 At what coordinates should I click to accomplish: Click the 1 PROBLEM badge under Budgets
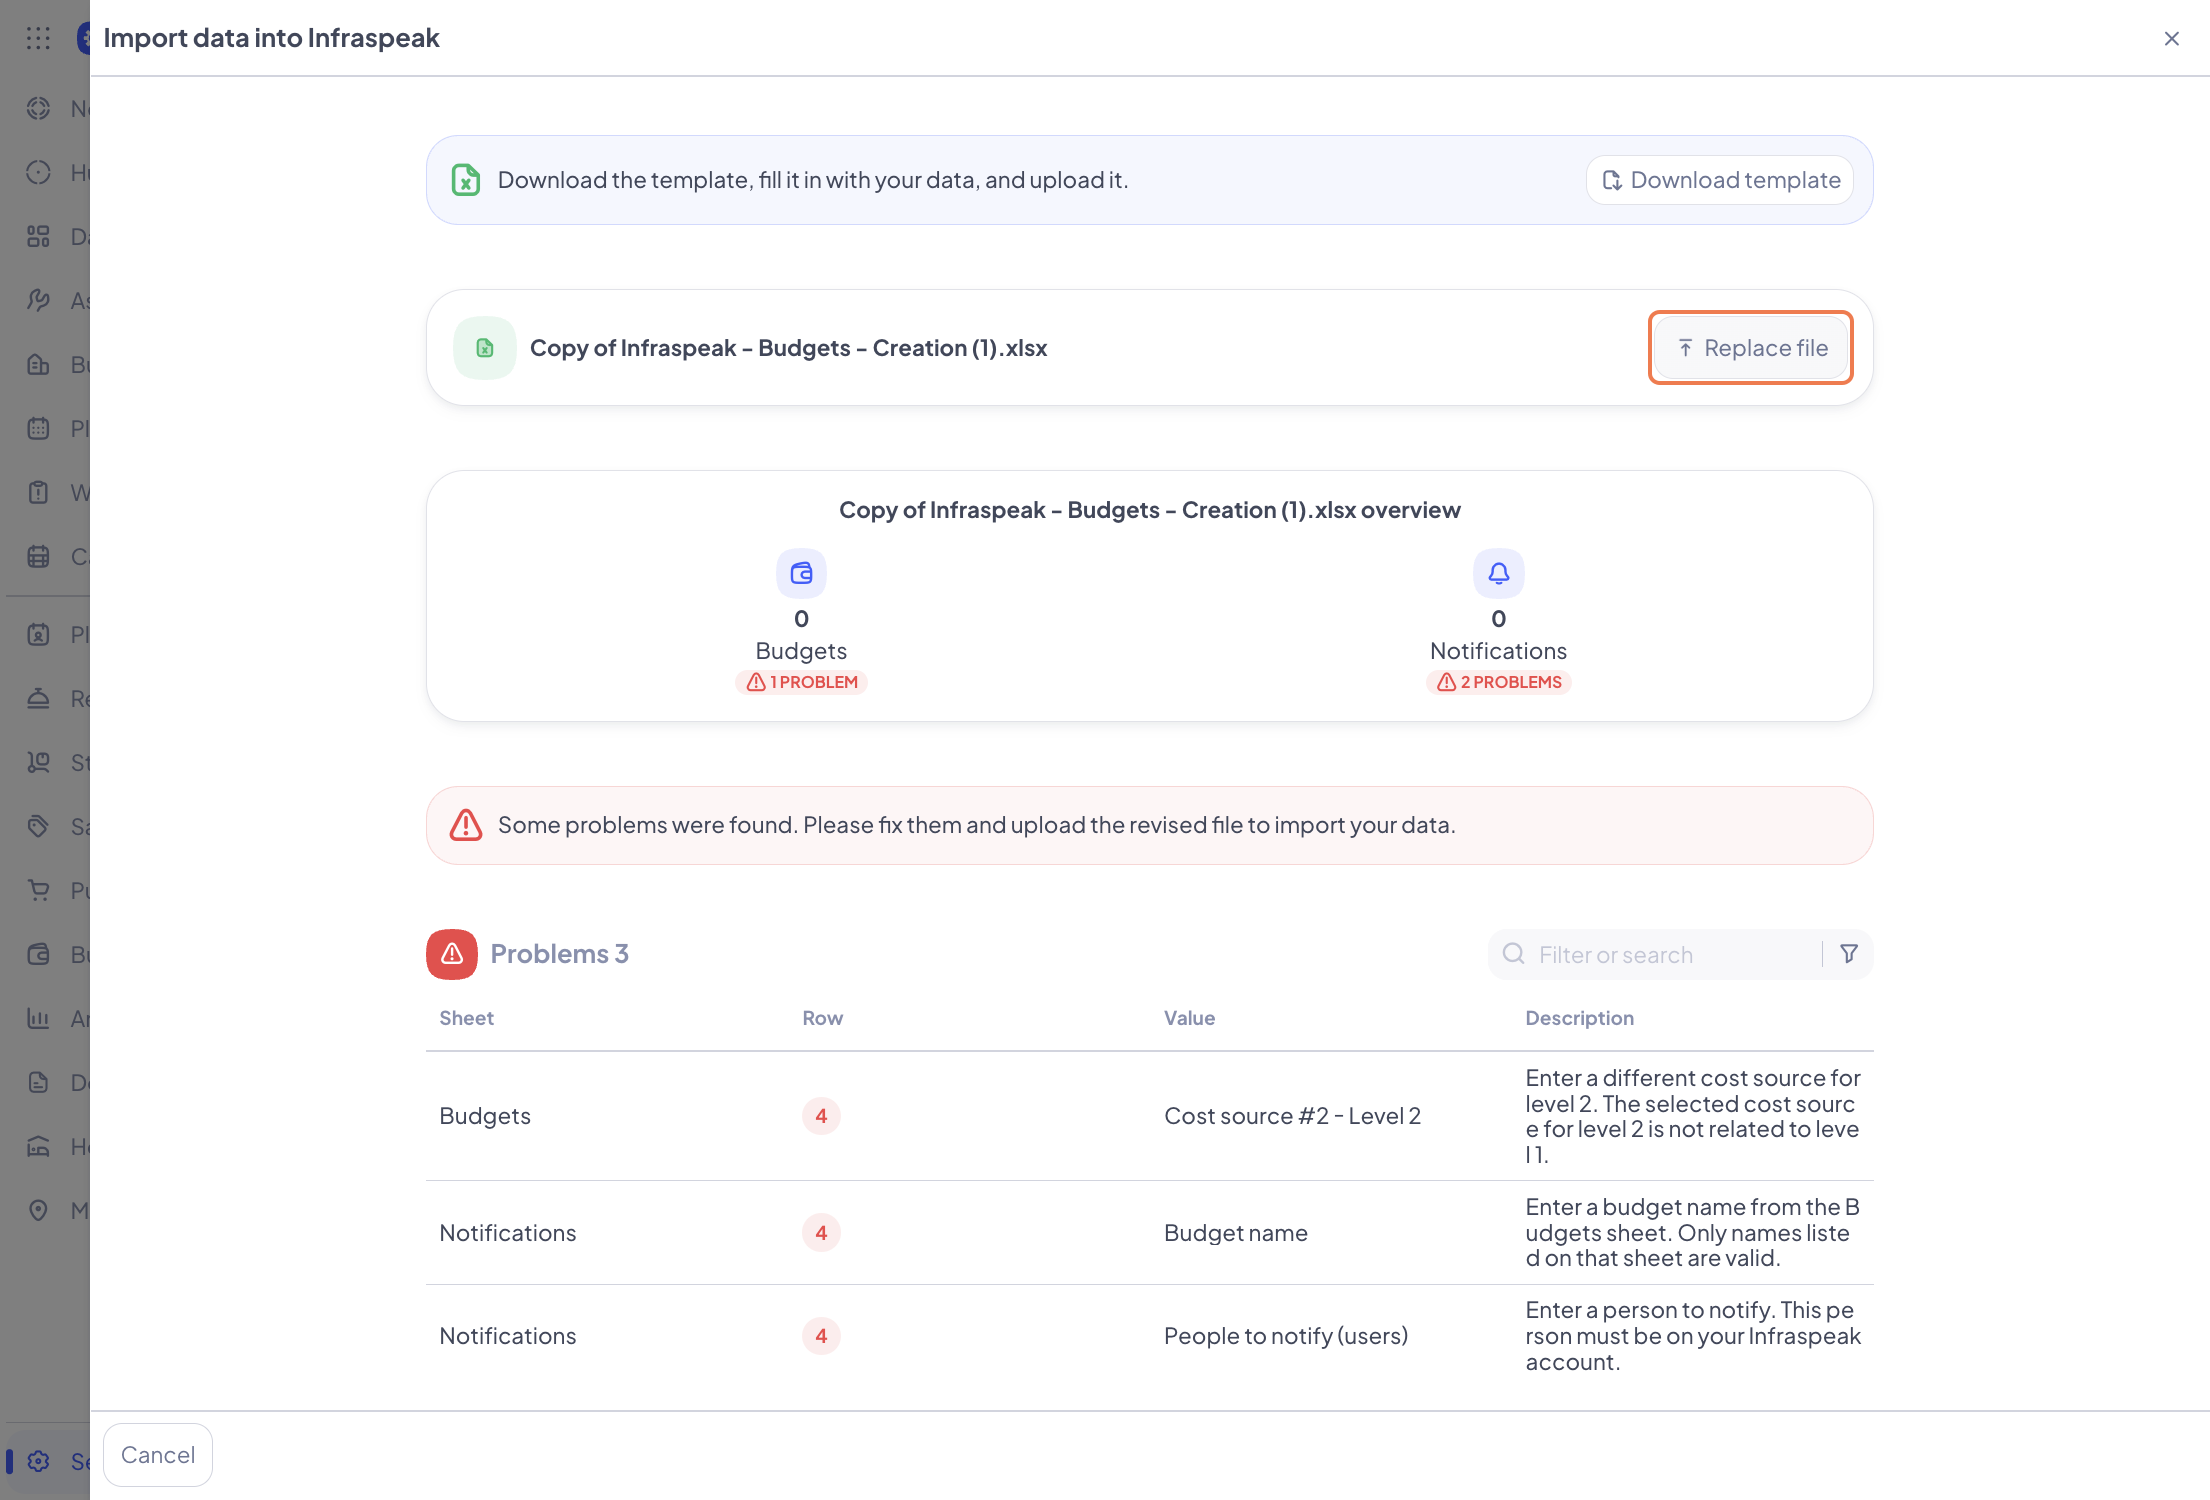pos(801,682)
